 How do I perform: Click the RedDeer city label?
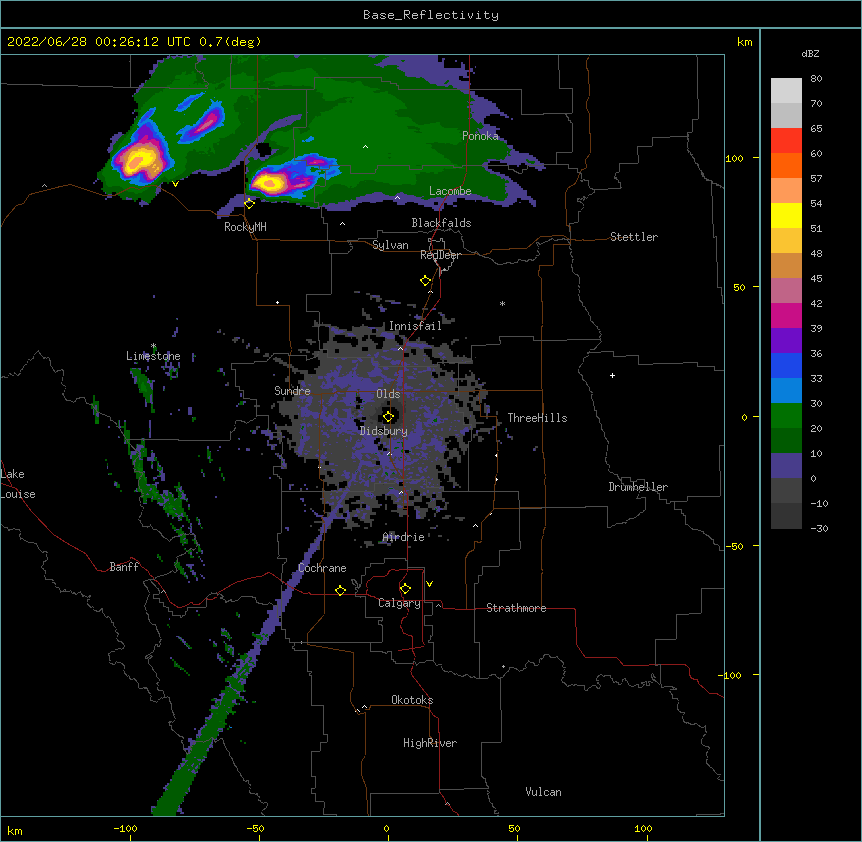[440, 255]
